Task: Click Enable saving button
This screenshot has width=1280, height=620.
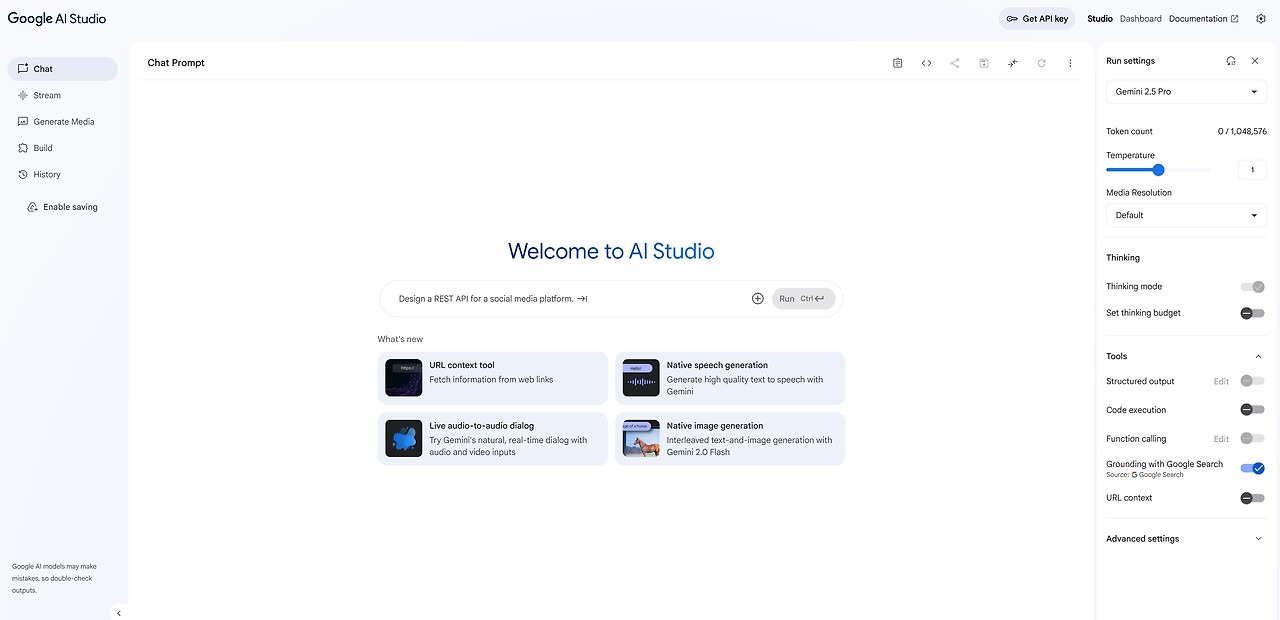Action: point(63,207)
